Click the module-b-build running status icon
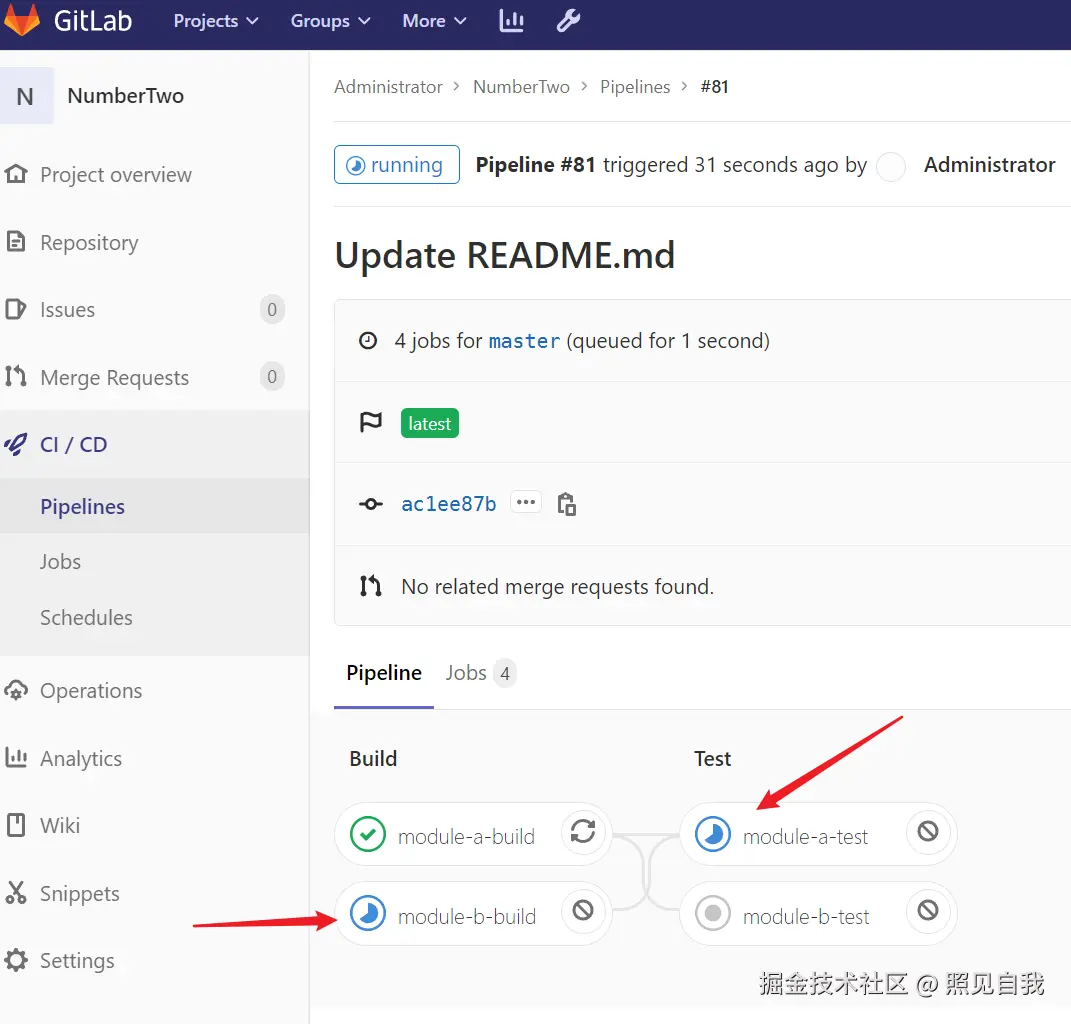Viewport: 1071px width, 1024px height. (368, 913)
